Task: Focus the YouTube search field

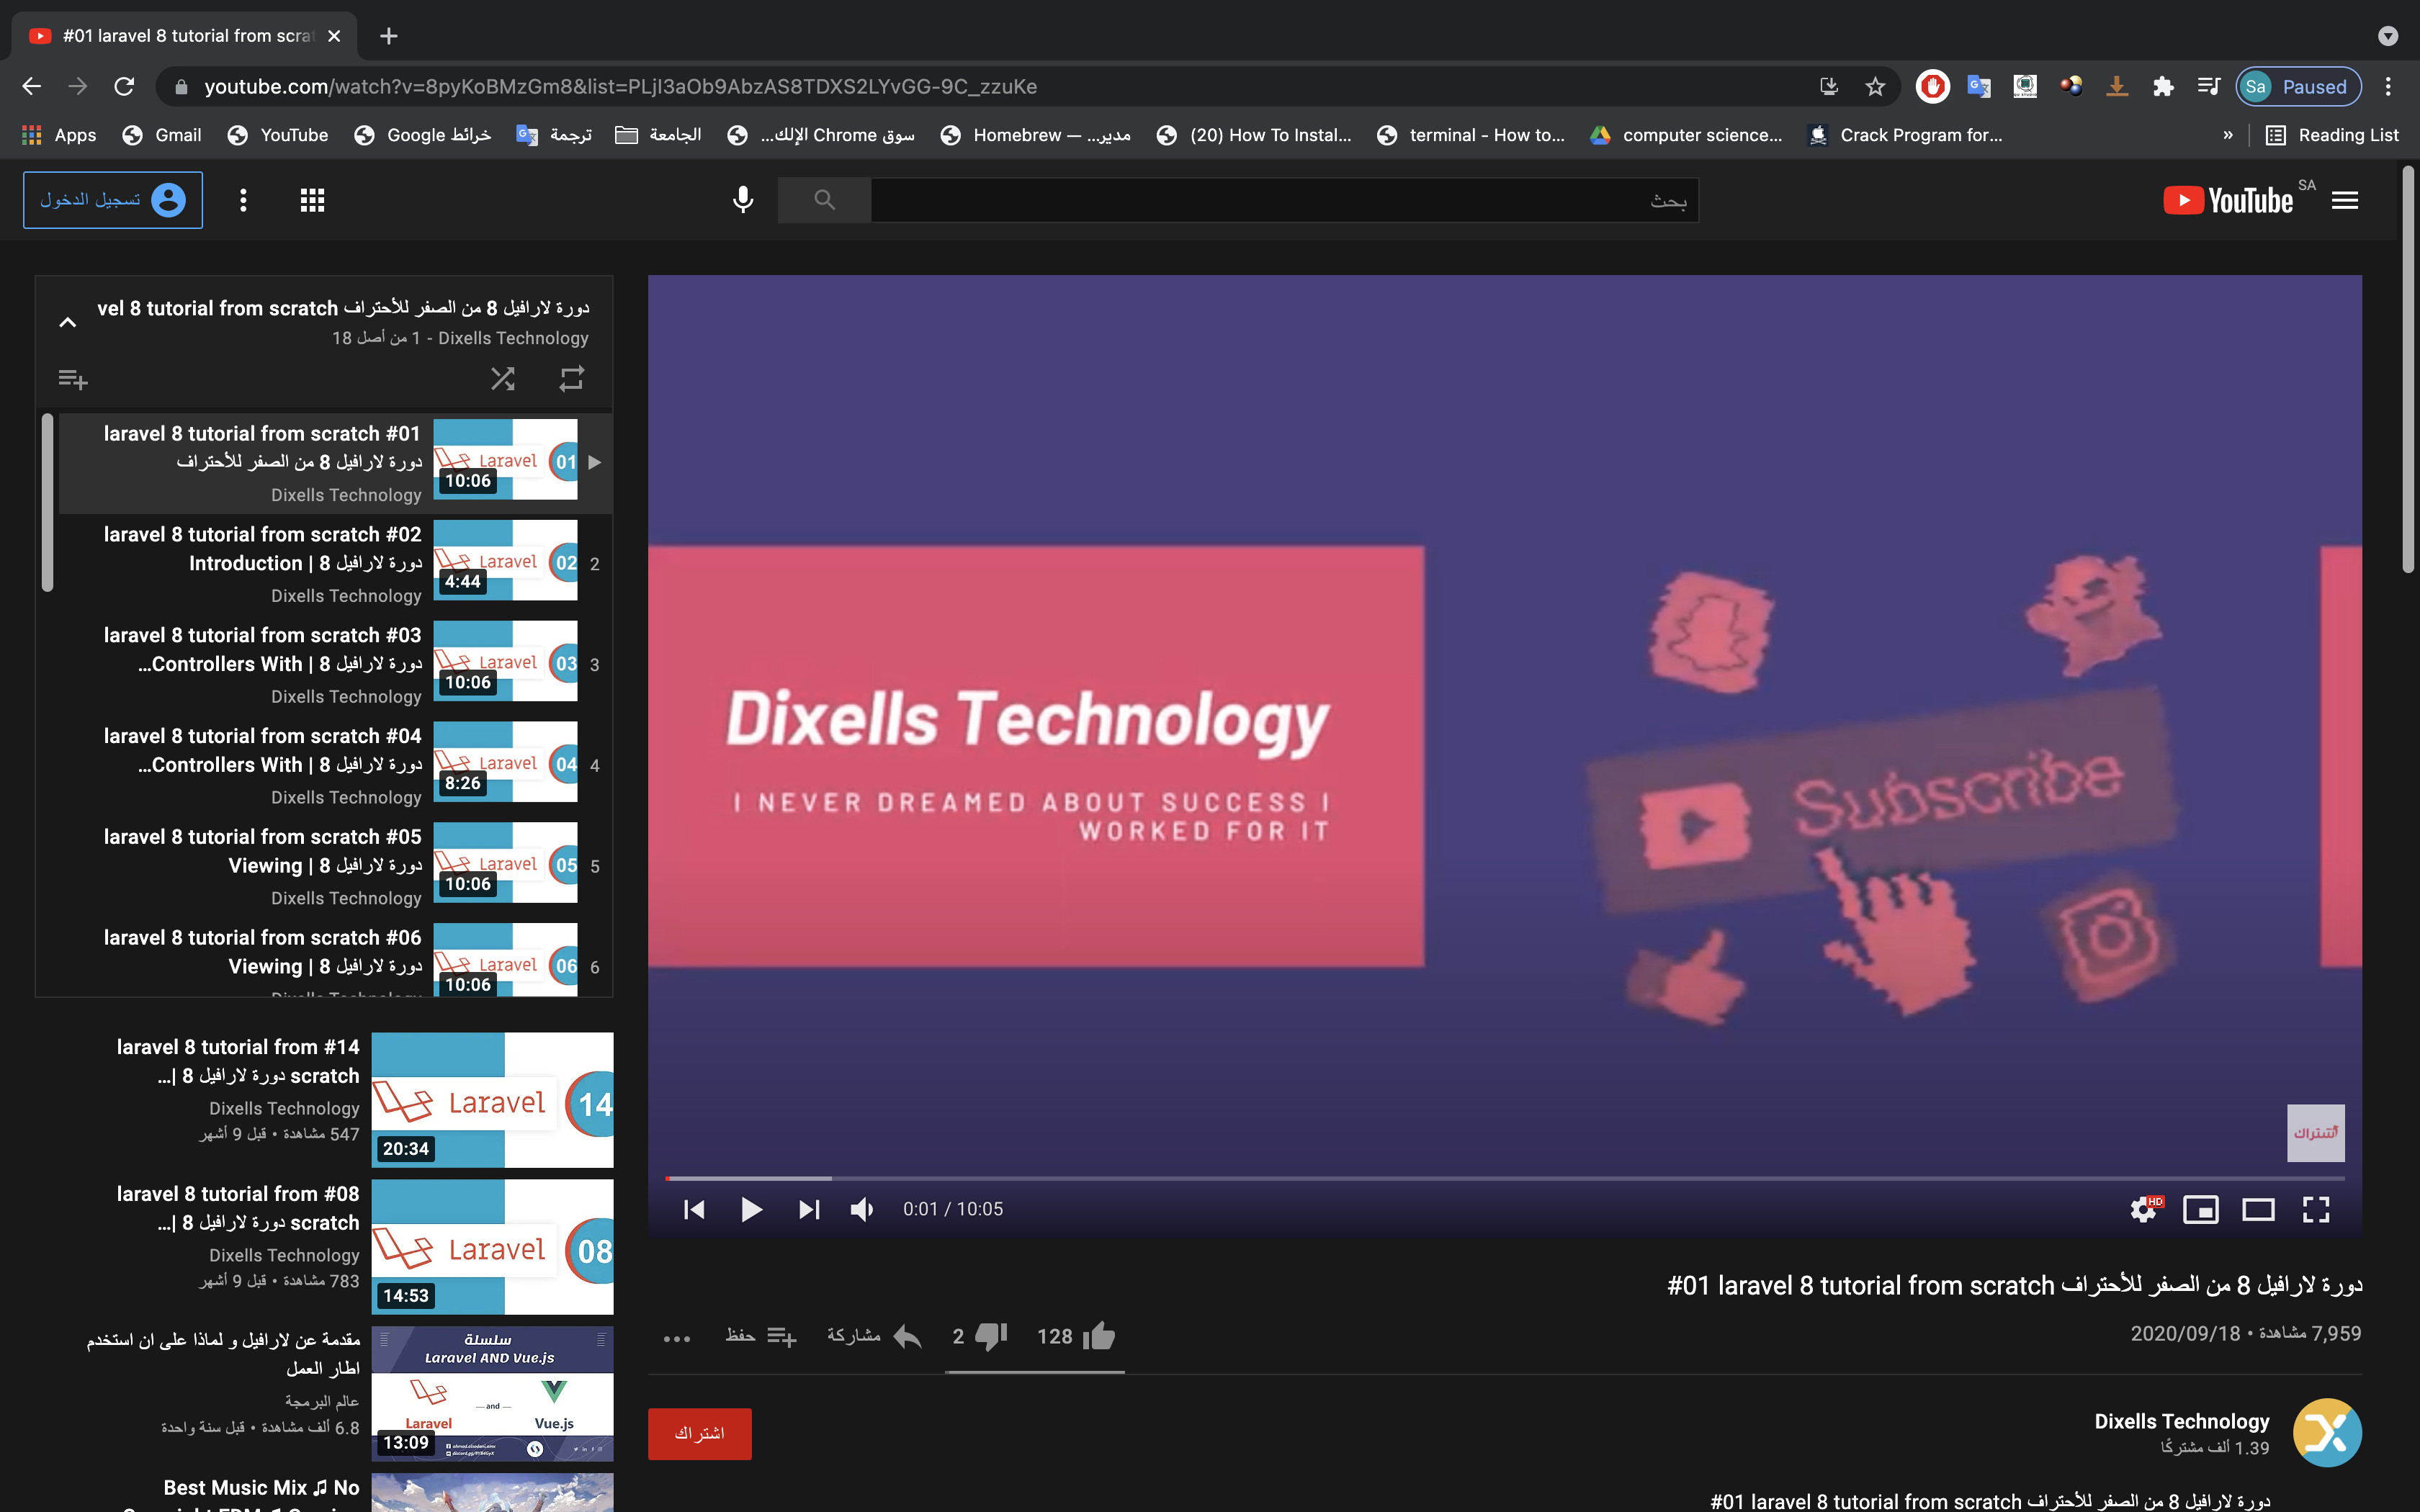Action: [x=1284, y=200]
